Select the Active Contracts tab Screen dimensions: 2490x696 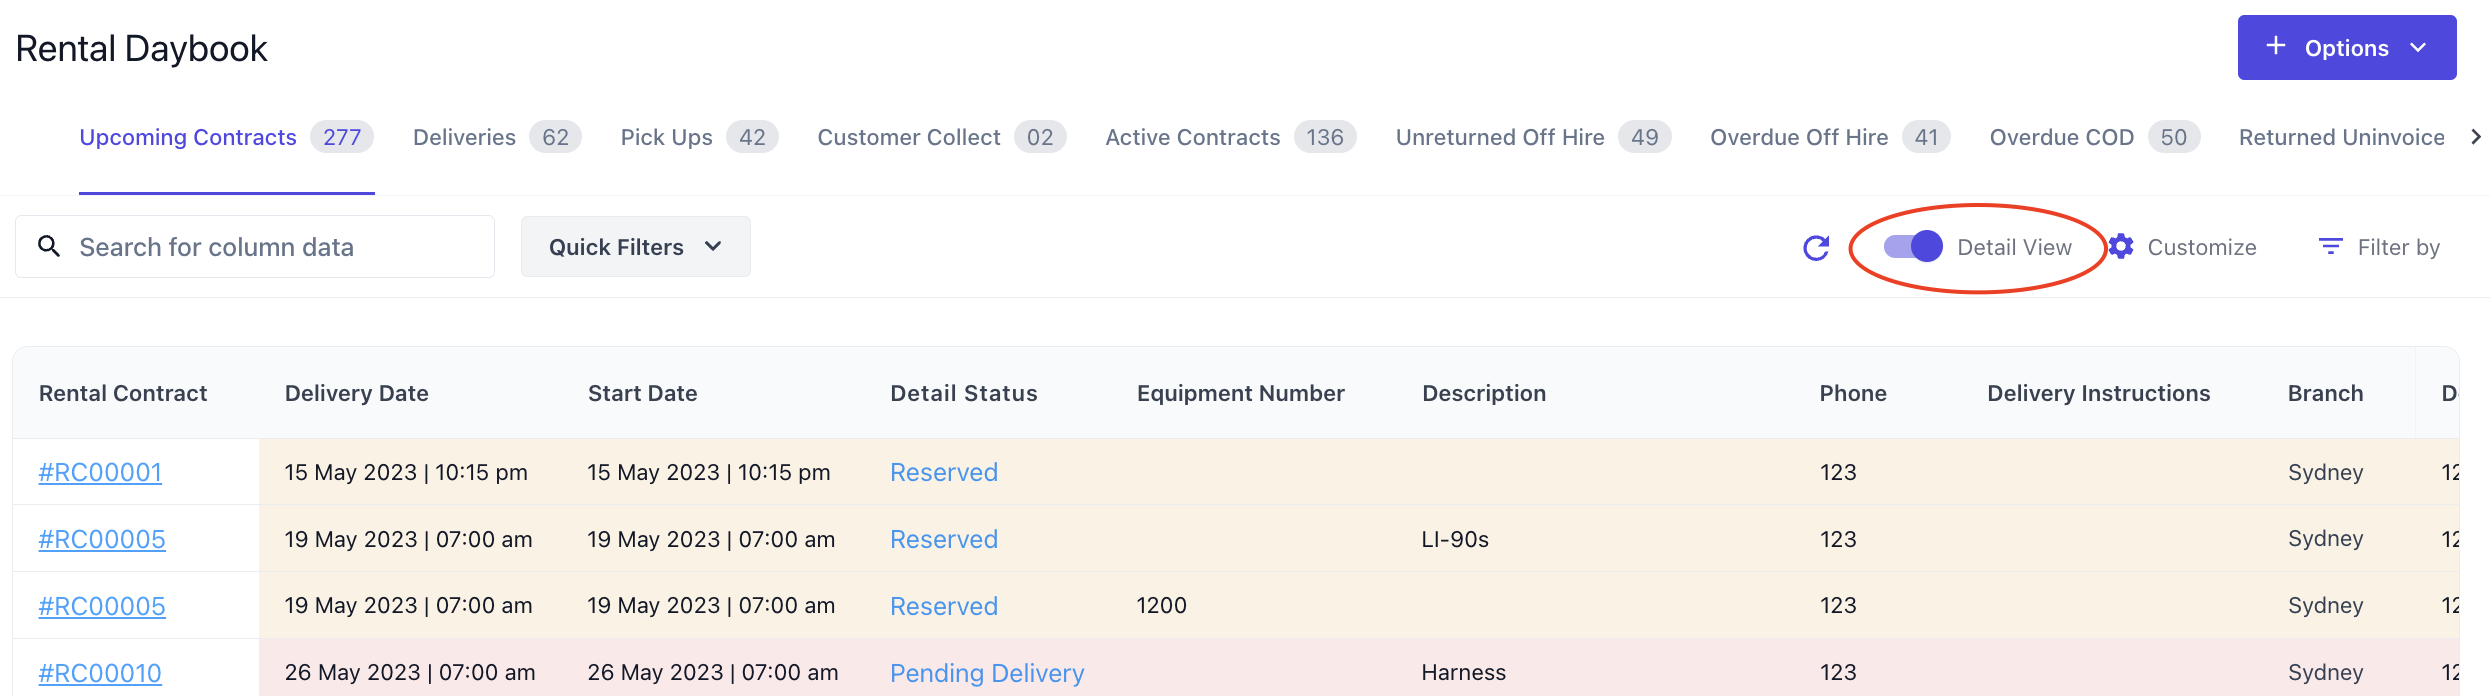tap(1192, 138)
